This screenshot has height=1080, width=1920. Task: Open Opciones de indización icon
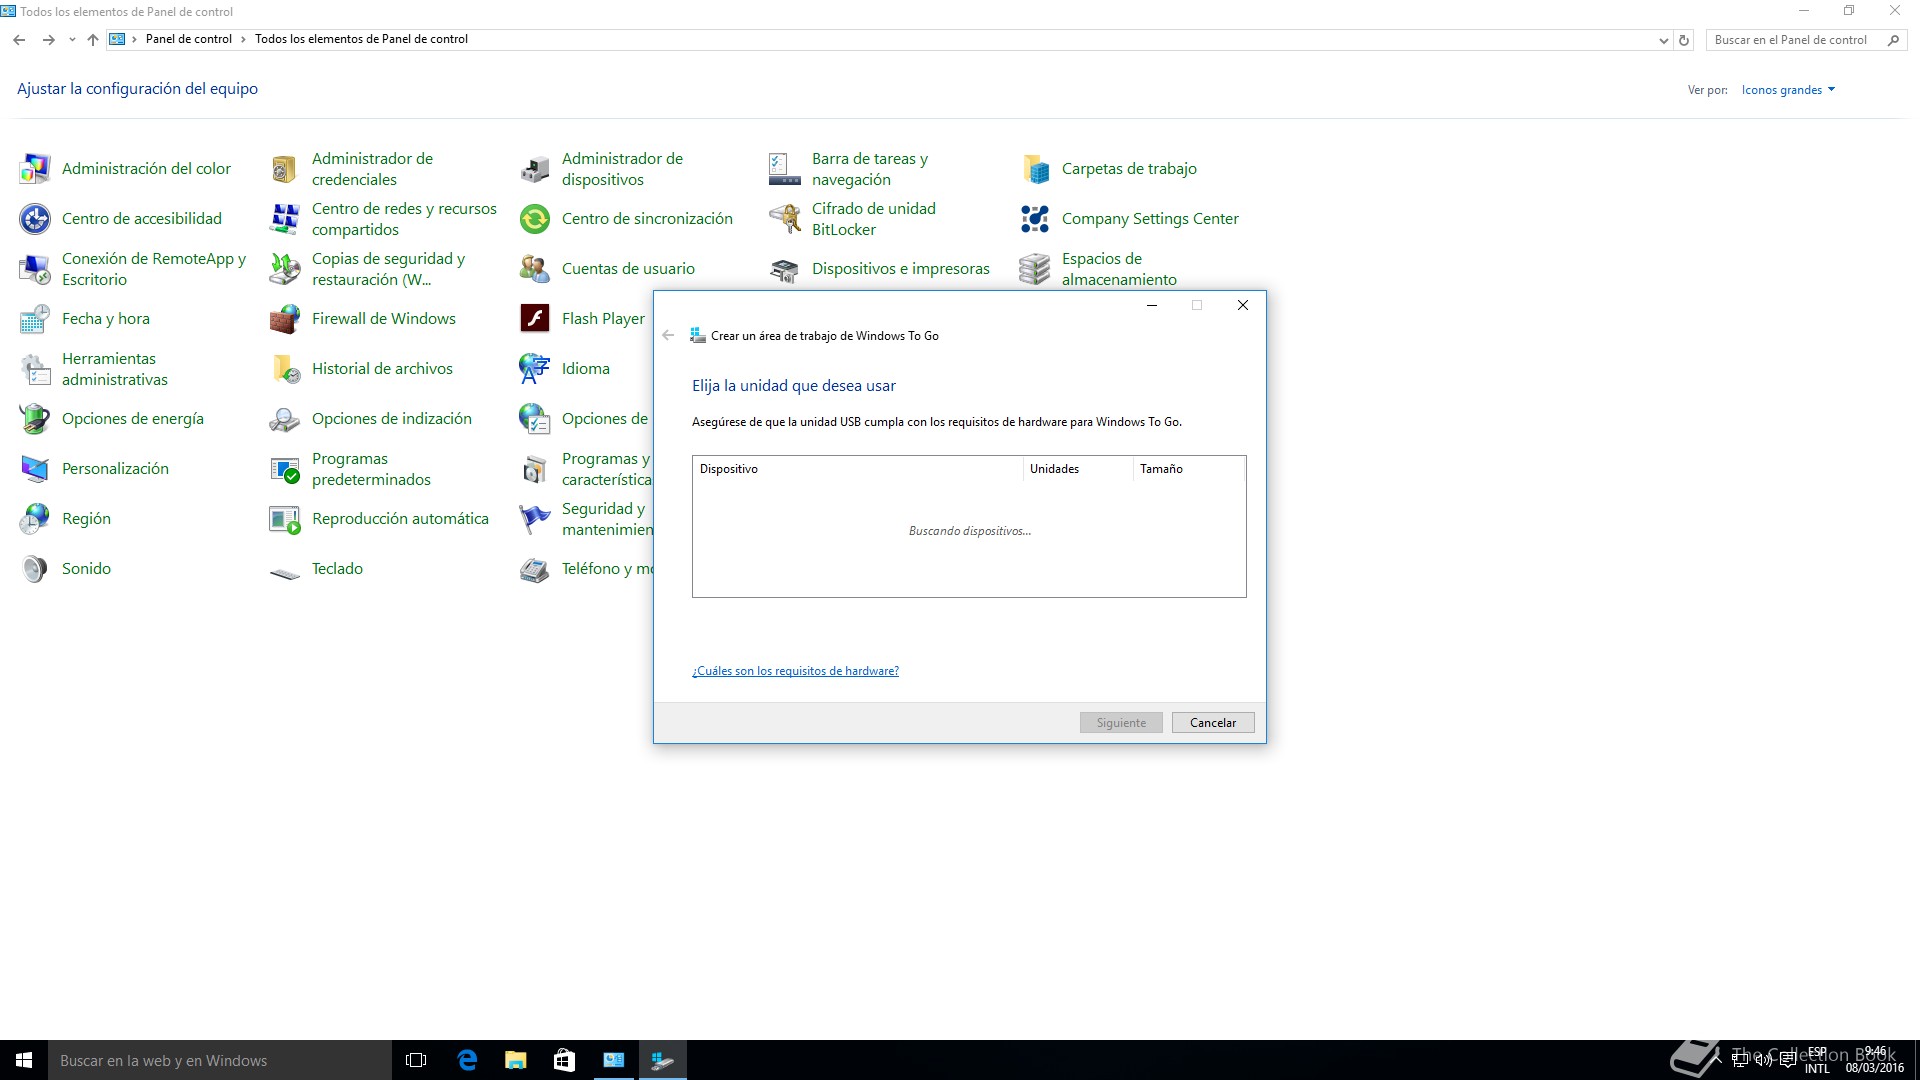(x=285, y=419)
